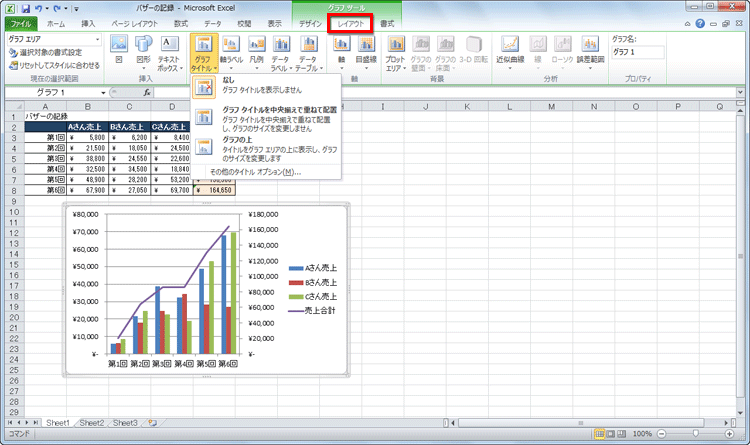The width and height of the screenshot is (750, 445).
Task: Click the 軸ラベル (Axis Labels) icon
Action: 232,52
